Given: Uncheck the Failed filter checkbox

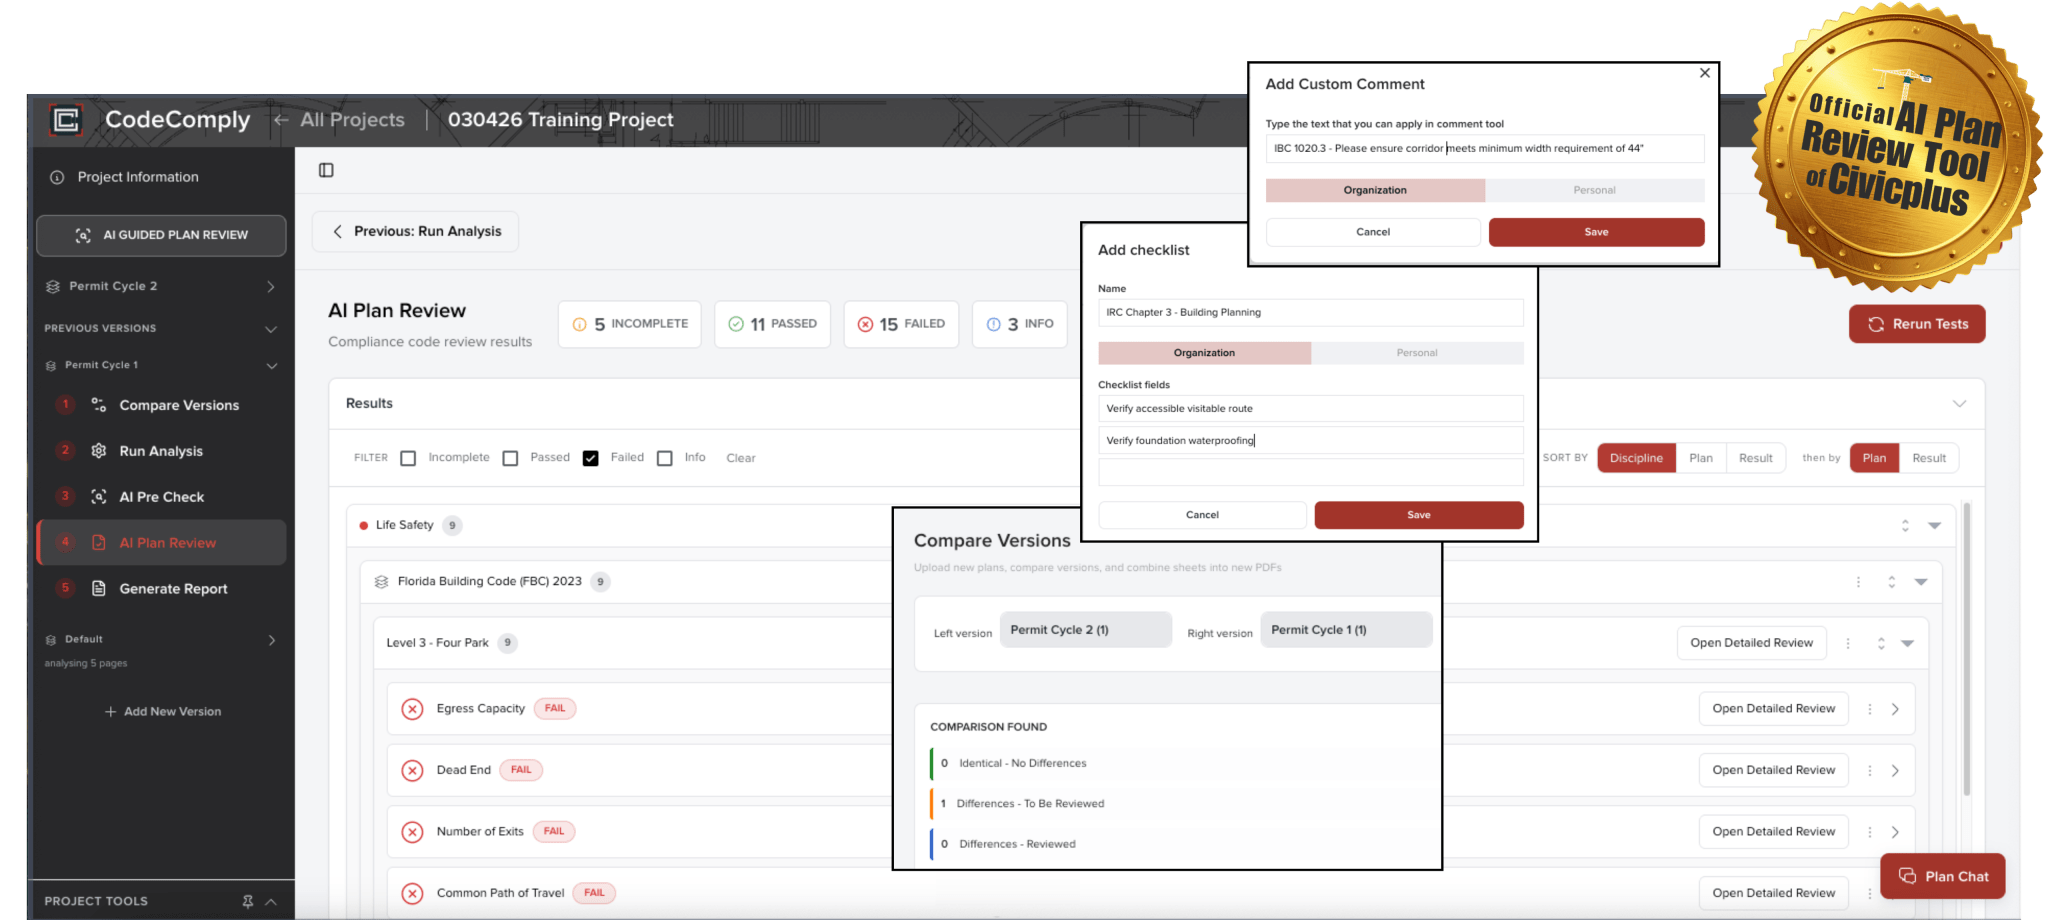Looking at the screenshot, I should (591, 458).
